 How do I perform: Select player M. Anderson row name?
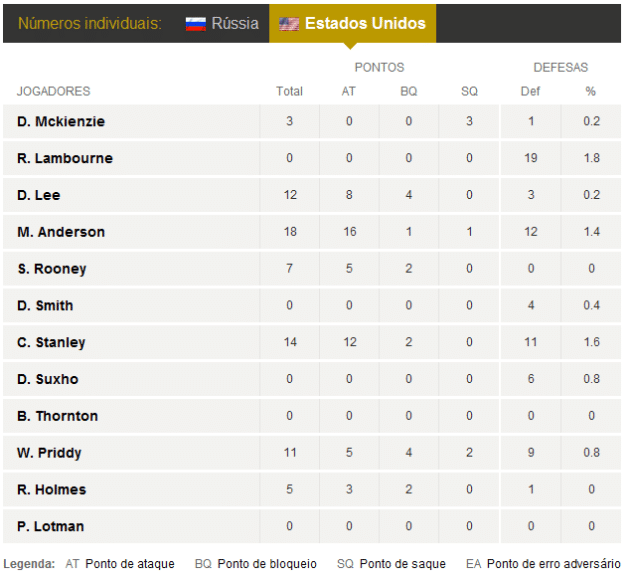point(61,232)
